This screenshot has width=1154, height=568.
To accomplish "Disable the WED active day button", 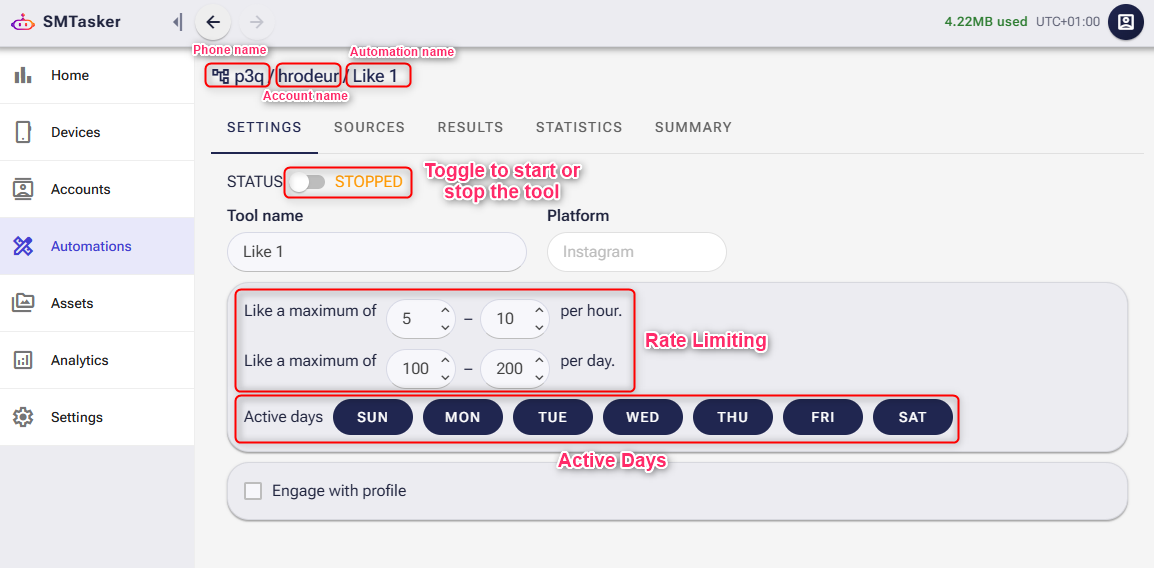I will pos(642,417).
